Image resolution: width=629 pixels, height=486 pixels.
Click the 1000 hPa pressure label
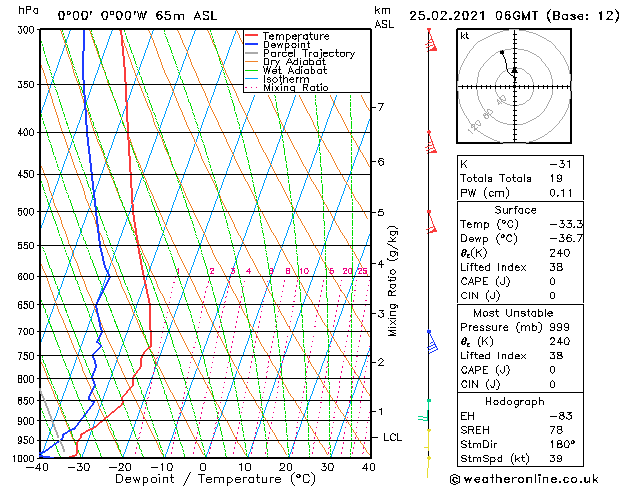pyautogui.click(x=26, y=458)
